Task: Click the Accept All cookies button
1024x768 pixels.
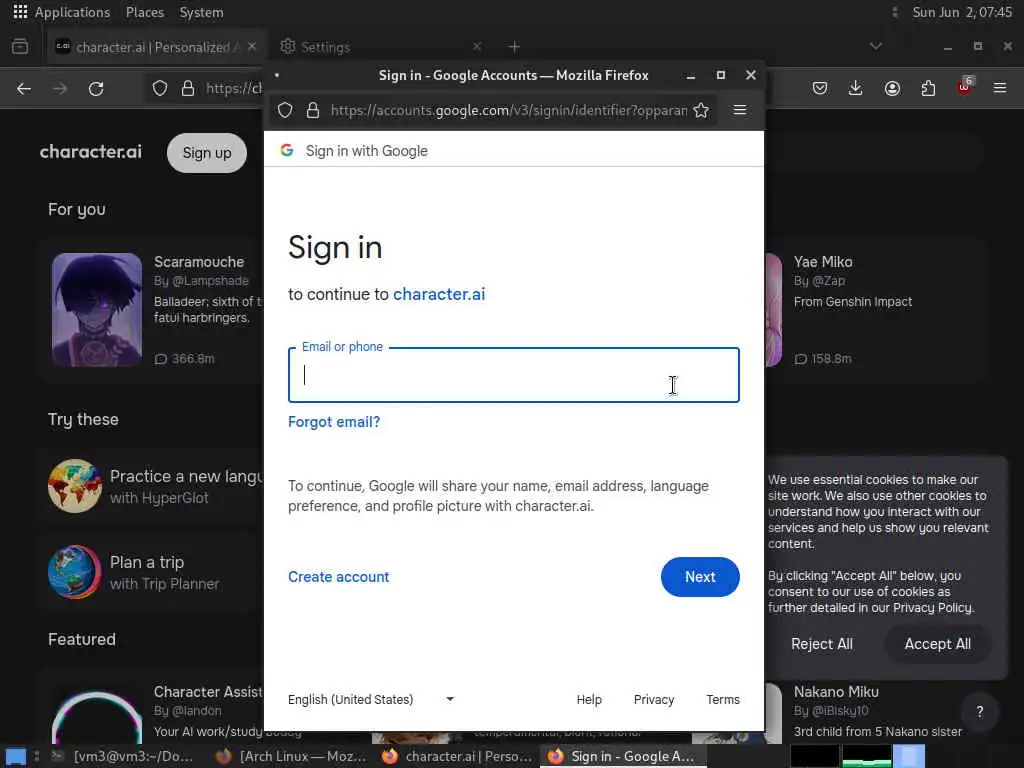Action: click(937, 644)
